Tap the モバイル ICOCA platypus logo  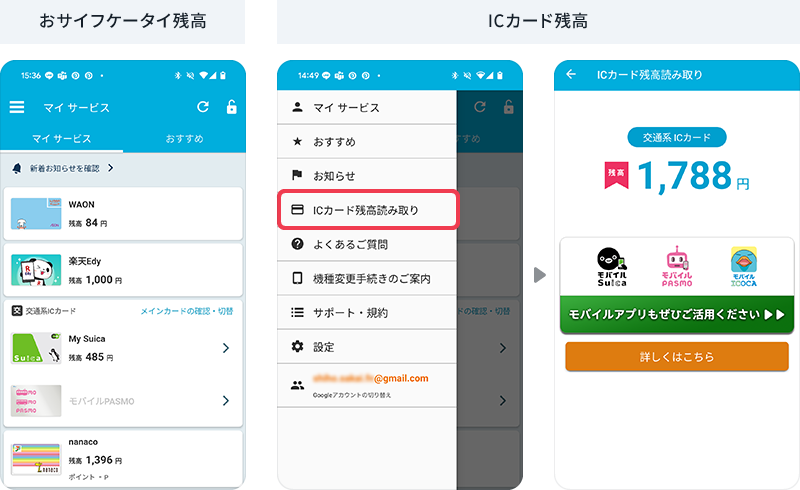pyautogui.click(x=743, y=266)
